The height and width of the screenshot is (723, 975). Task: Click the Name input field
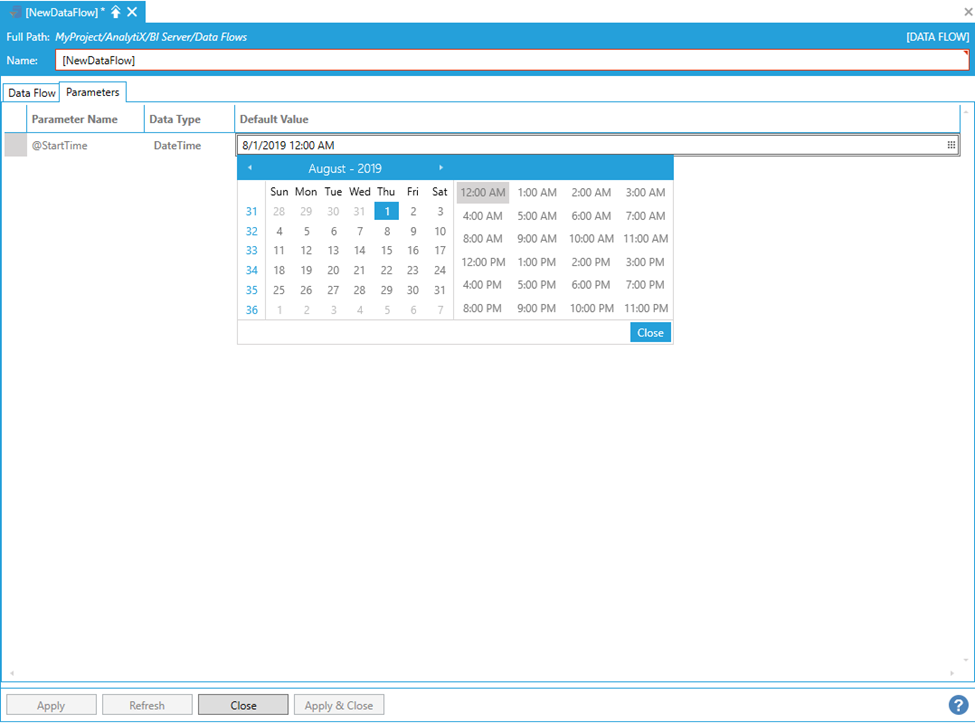coord(512,60)
